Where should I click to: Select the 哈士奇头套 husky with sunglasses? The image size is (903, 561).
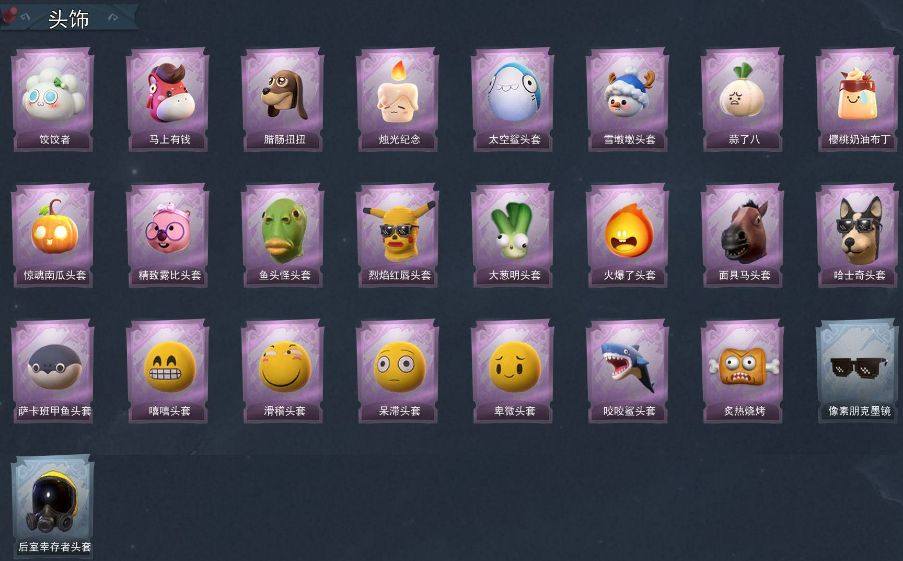click(x=858, y=235)
